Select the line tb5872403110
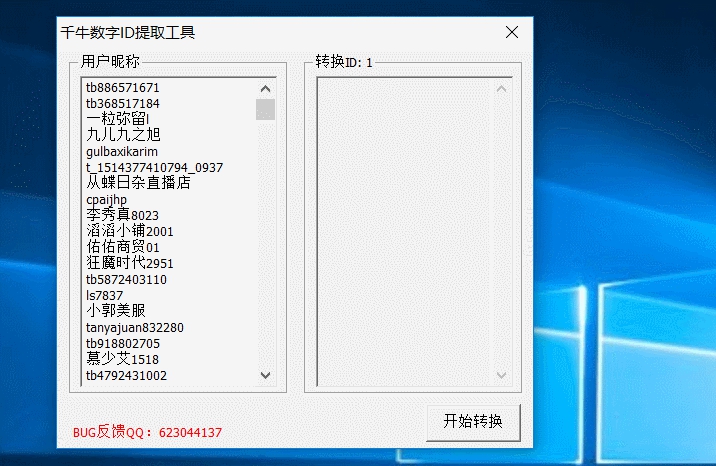This screenshot has height=466, width=716. pyautogui.click(x=126, y=279)
